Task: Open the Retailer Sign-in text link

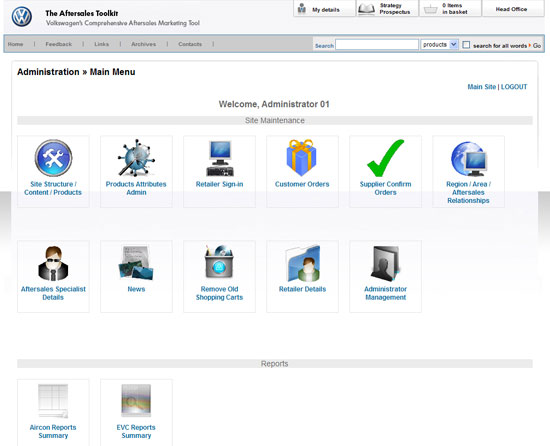Action: pos(220,184)
